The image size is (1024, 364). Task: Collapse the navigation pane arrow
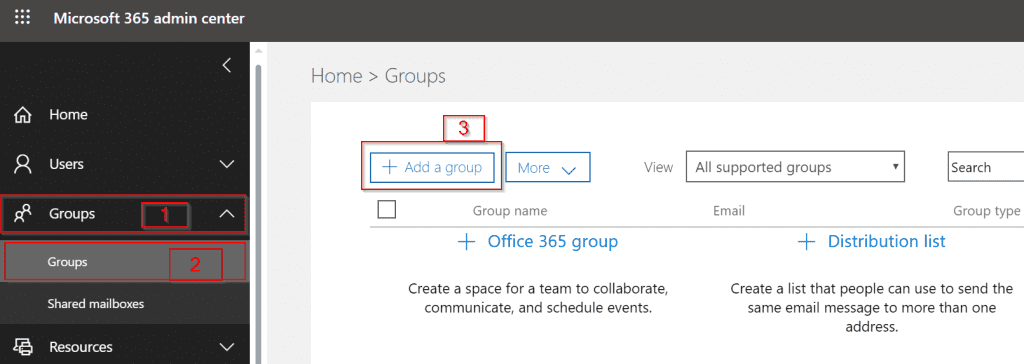(x=227, y=65)
